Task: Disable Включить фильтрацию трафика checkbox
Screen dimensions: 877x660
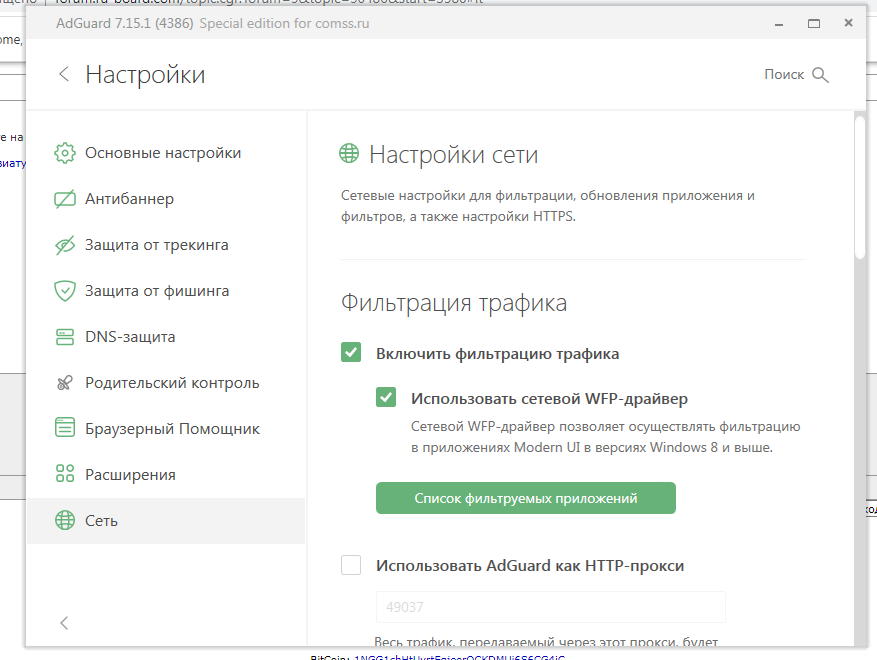Action: coord(351,352)
